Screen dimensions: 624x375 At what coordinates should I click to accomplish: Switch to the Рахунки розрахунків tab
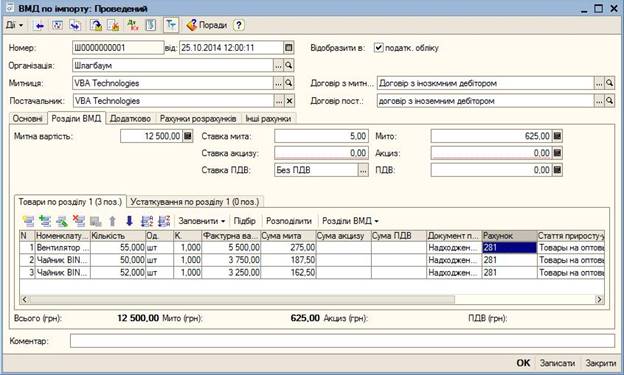click(x=198, y=119)
